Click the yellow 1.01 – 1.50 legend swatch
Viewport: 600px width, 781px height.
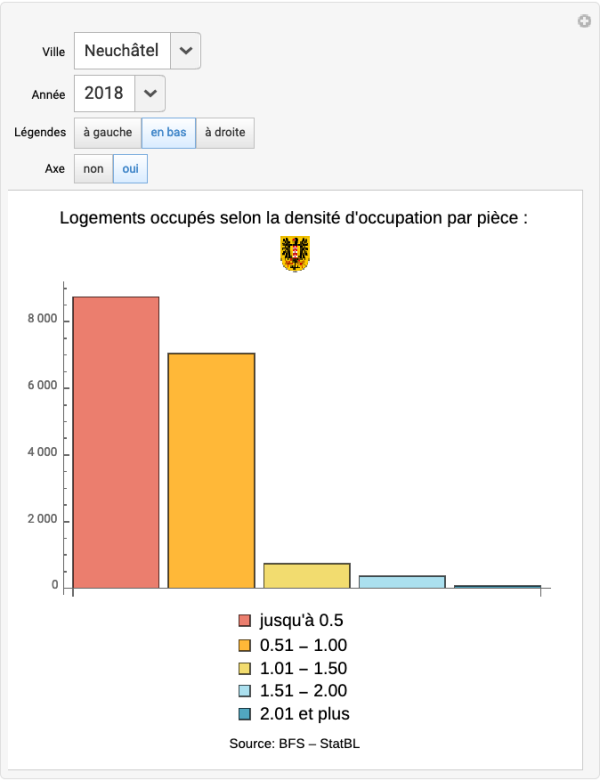(x=244, y=668)
